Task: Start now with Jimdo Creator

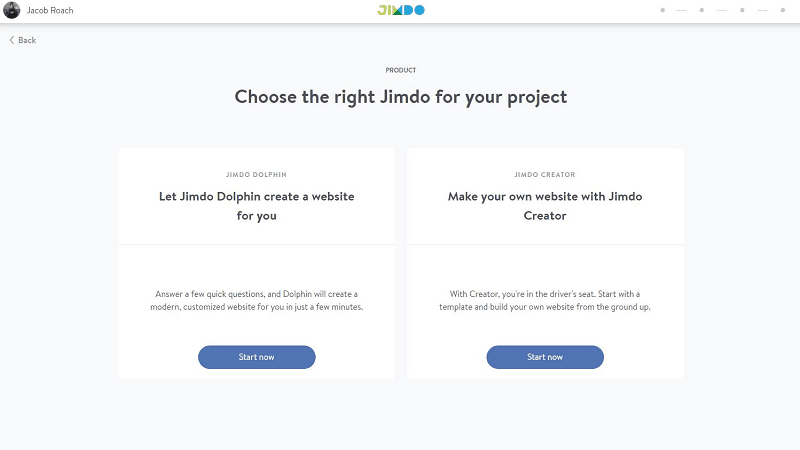Action: point(545,357)
